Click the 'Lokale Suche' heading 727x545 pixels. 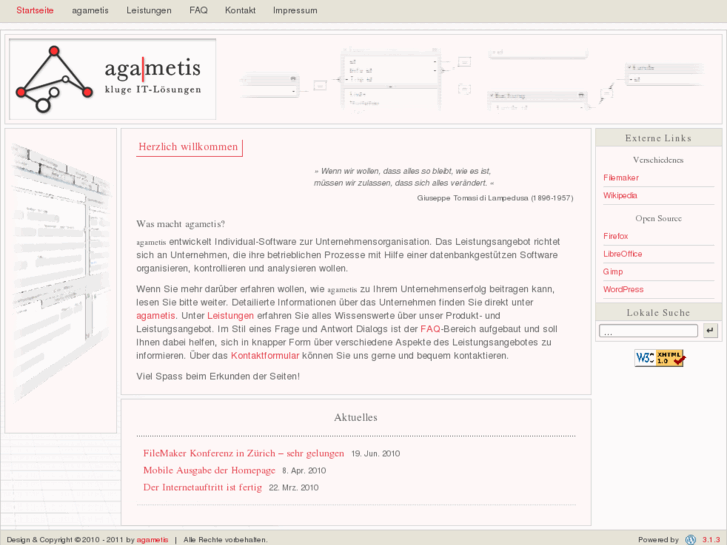pyautogui.click(x=658, y=313)
